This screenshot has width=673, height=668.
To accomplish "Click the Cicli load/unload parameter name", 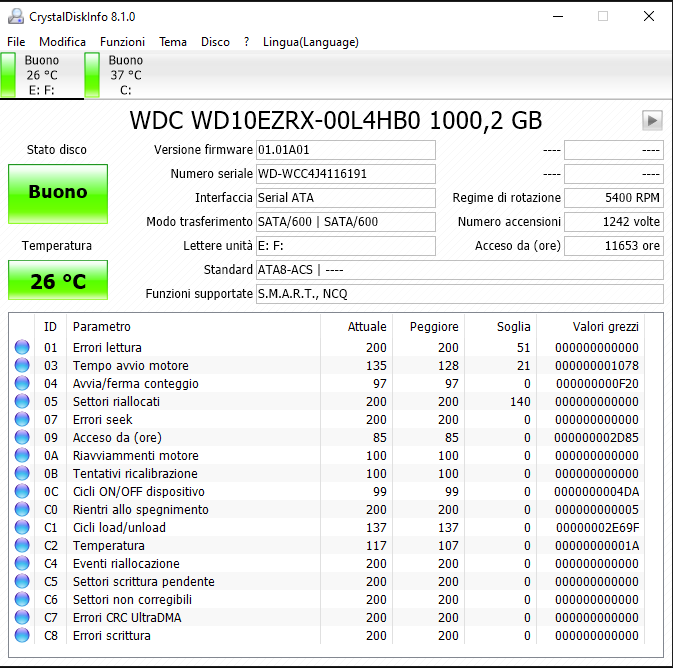I will (x=119, y=528).
